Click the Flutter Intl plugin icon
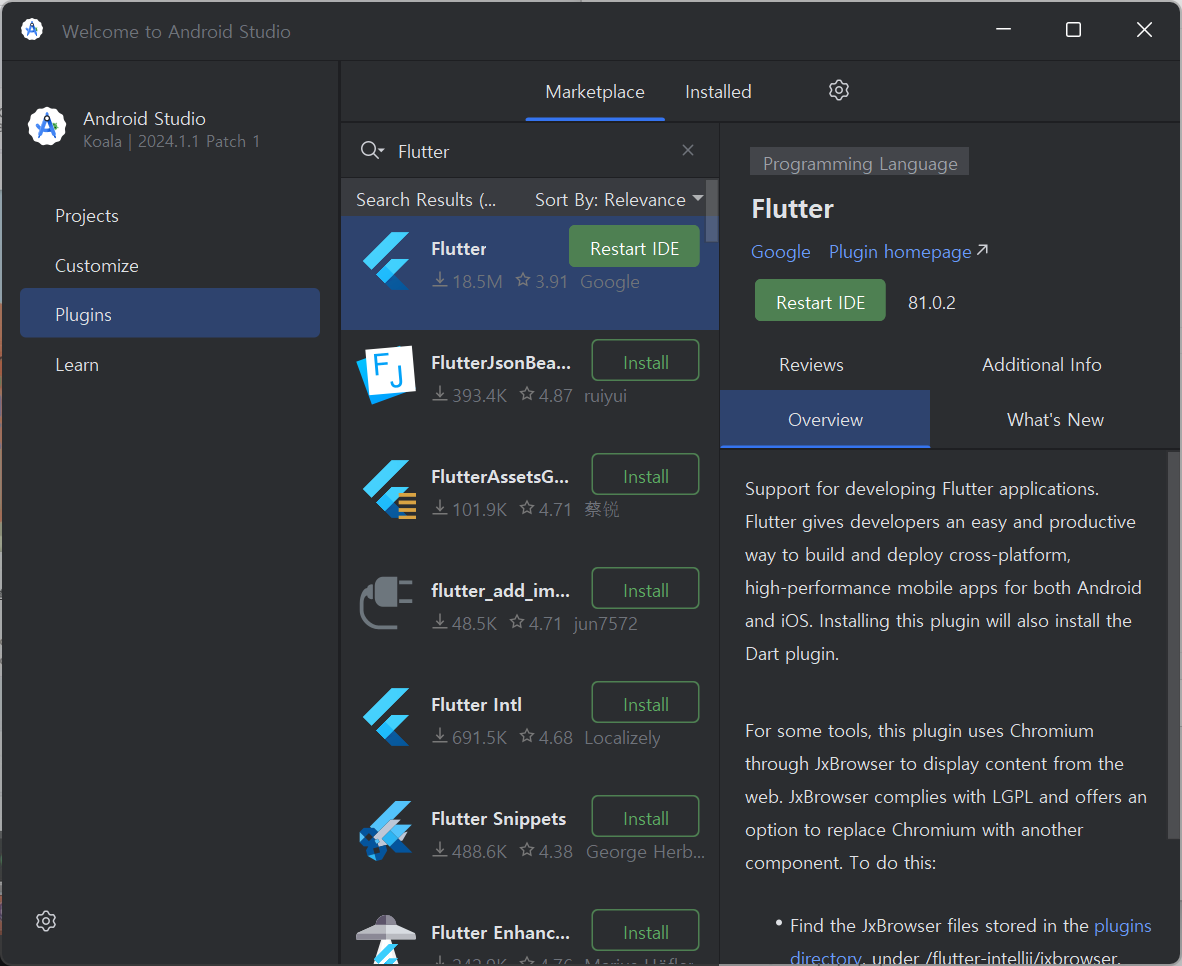 387,717
